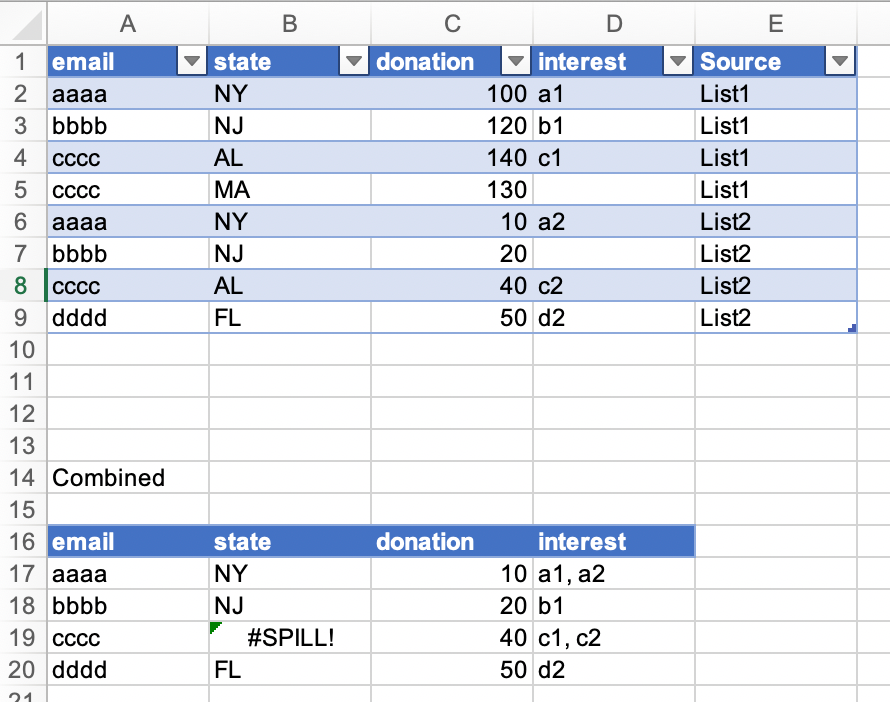Screen dimensions: 890x702
Task: Select row 8 by clicking its row number
Action: pos(22,286)
